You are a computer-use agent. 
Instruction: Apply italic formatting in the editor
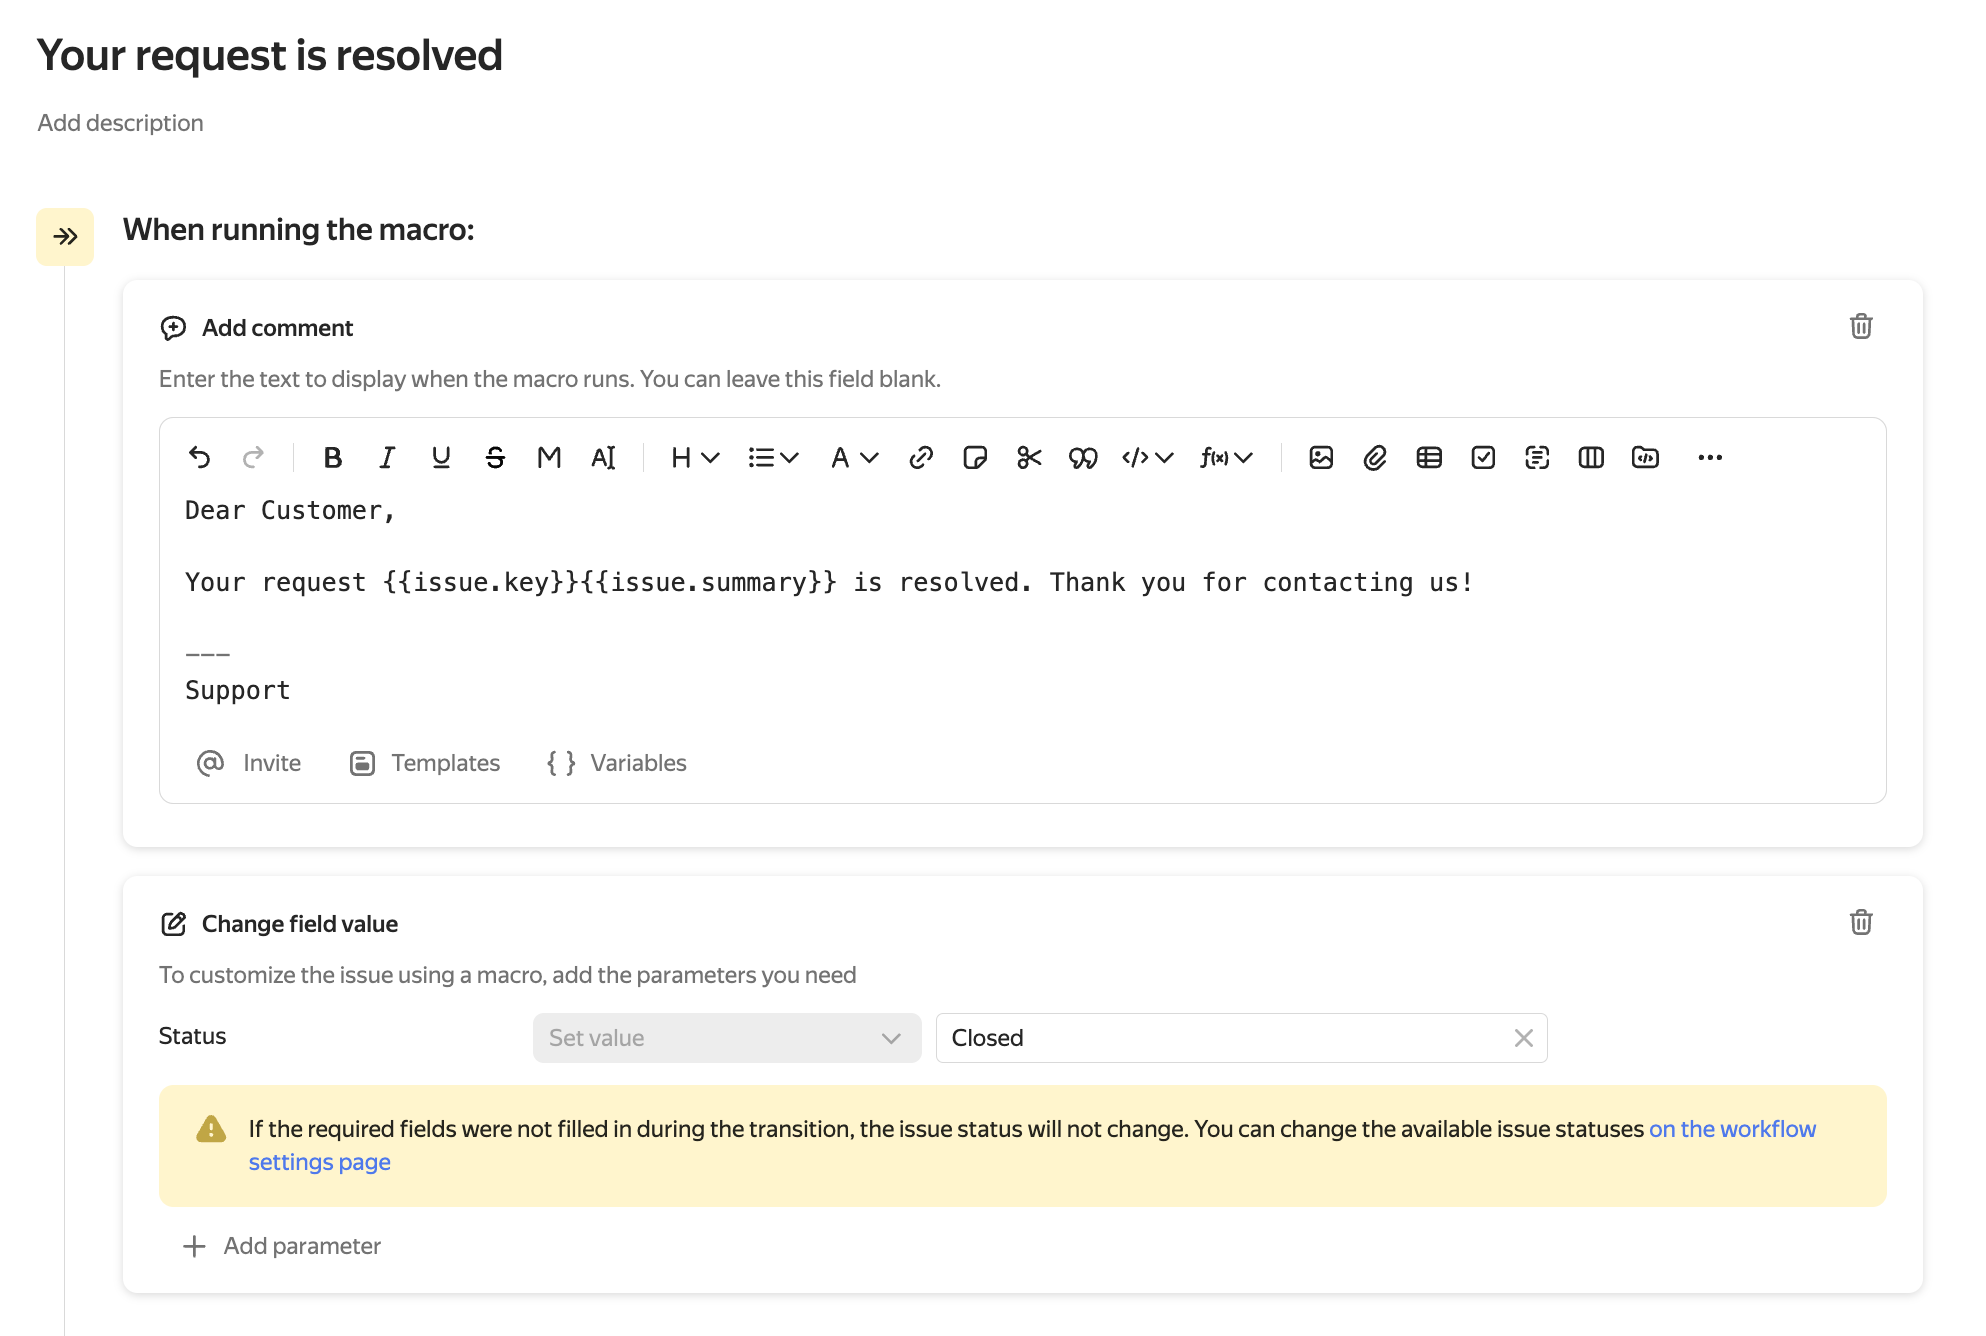(387, 457)
